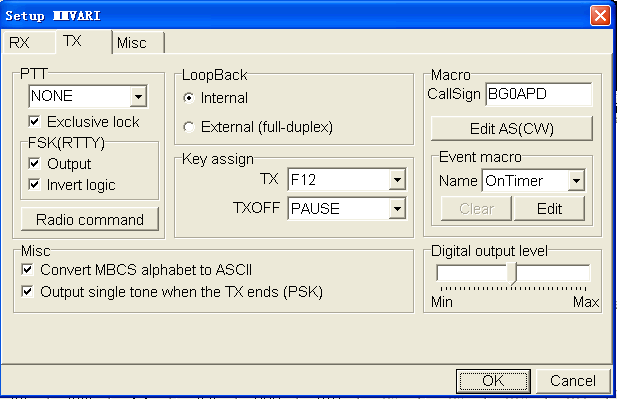Confirm settings with OK button

(x=493, y=381)
